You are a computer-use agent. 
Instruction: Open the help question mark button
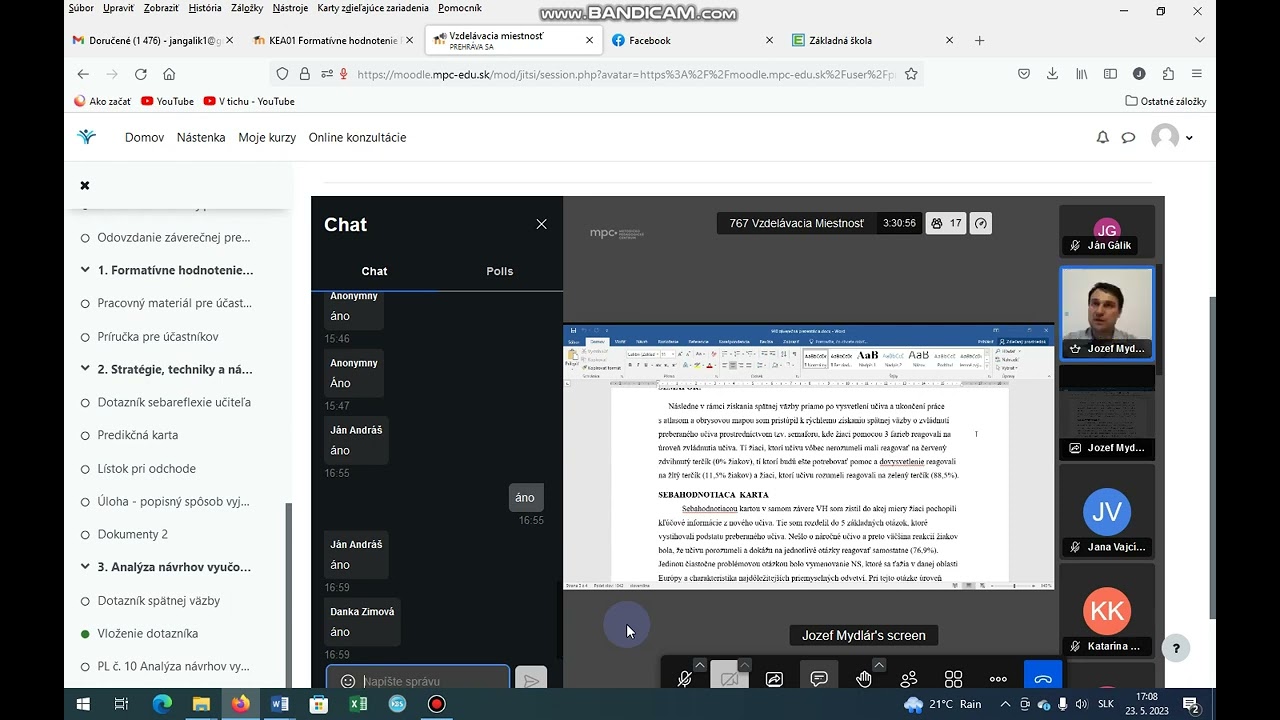pyautogui.click(x=1176, y=647)
